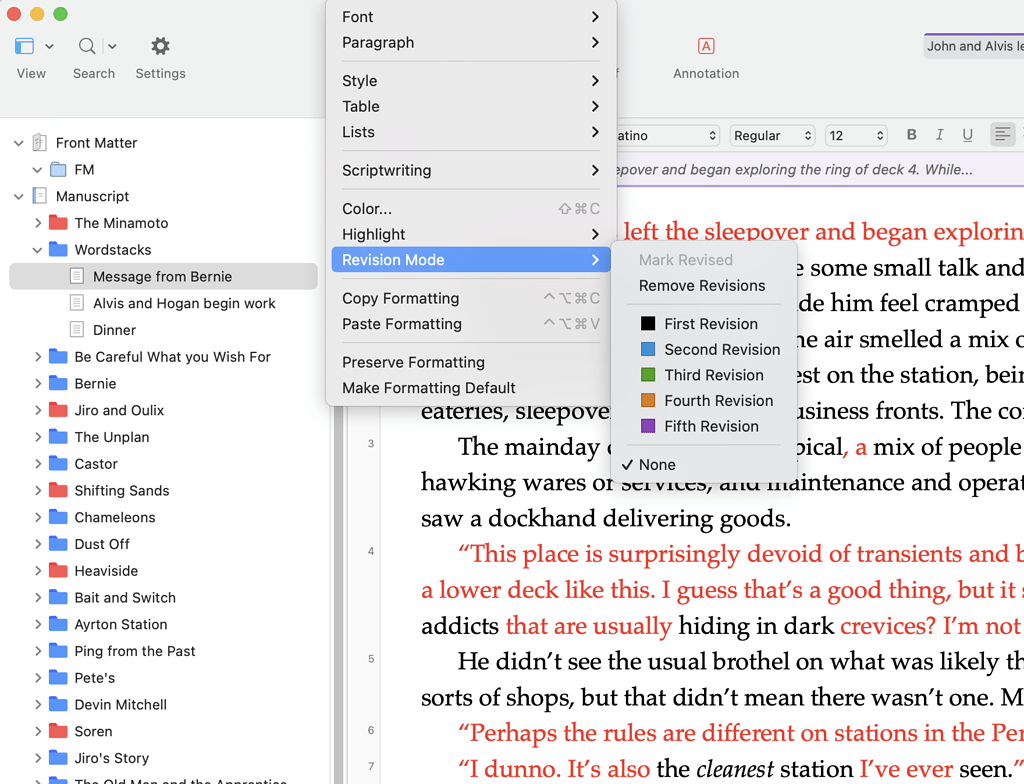
Task: Open the font size 12 dropdown
Action: click(855, 134)
